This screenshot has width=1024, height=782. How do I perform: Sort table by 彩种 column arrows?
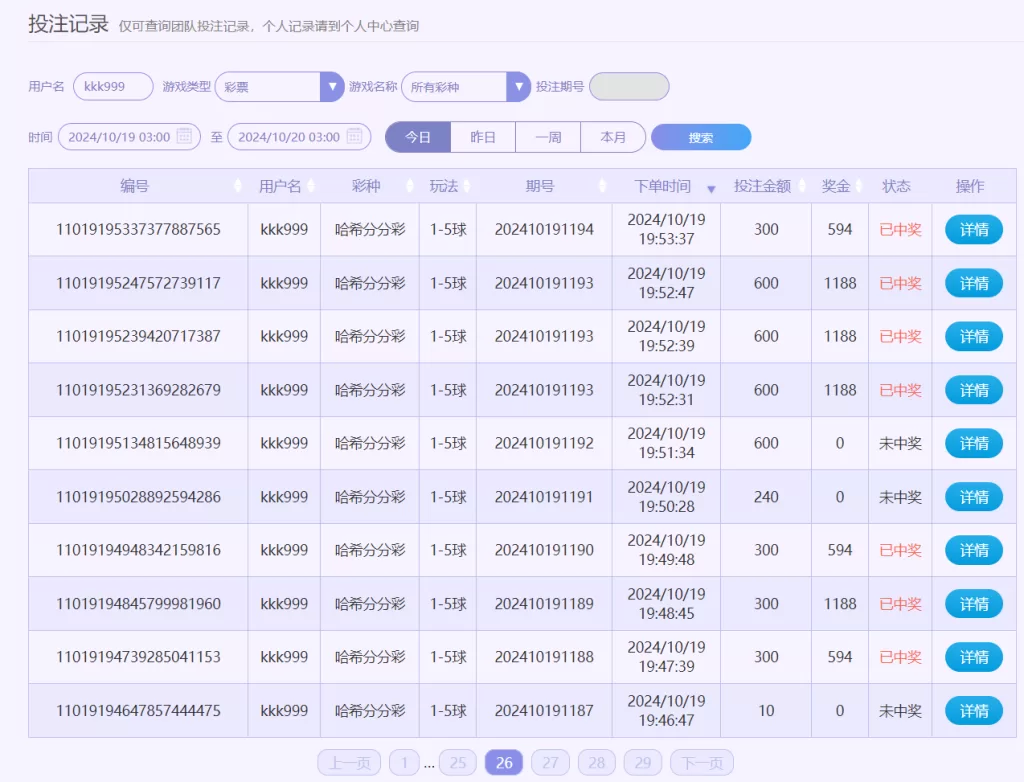pyautogui.click(x=409, y=186)
